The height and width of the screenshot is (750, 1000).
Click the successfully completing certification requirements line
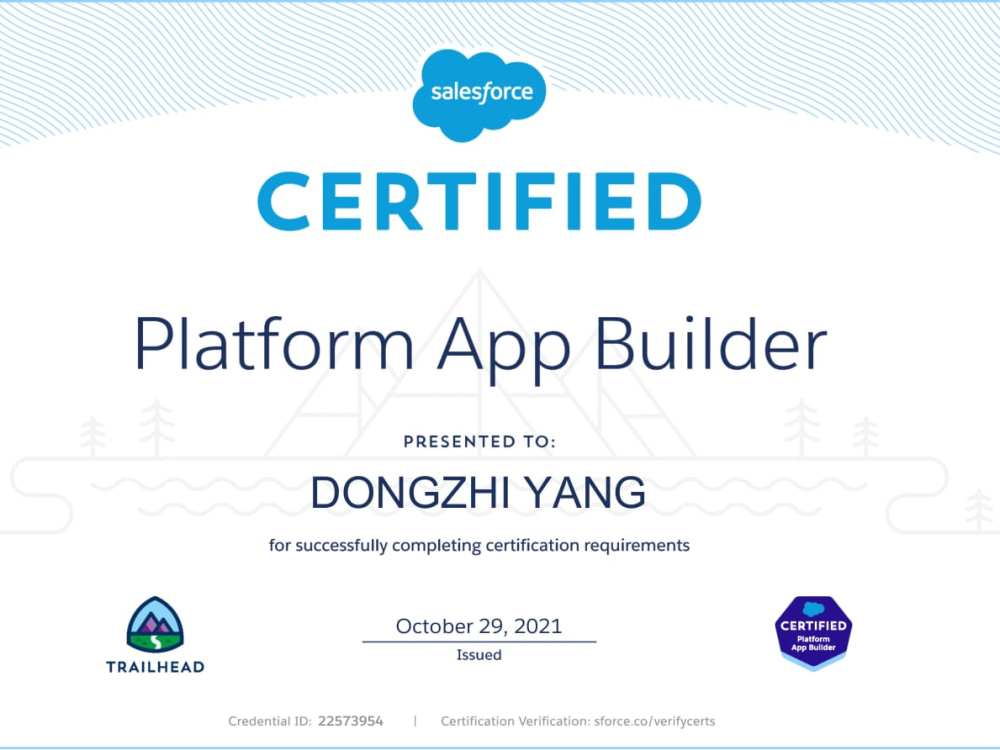(x=479, y=546)
